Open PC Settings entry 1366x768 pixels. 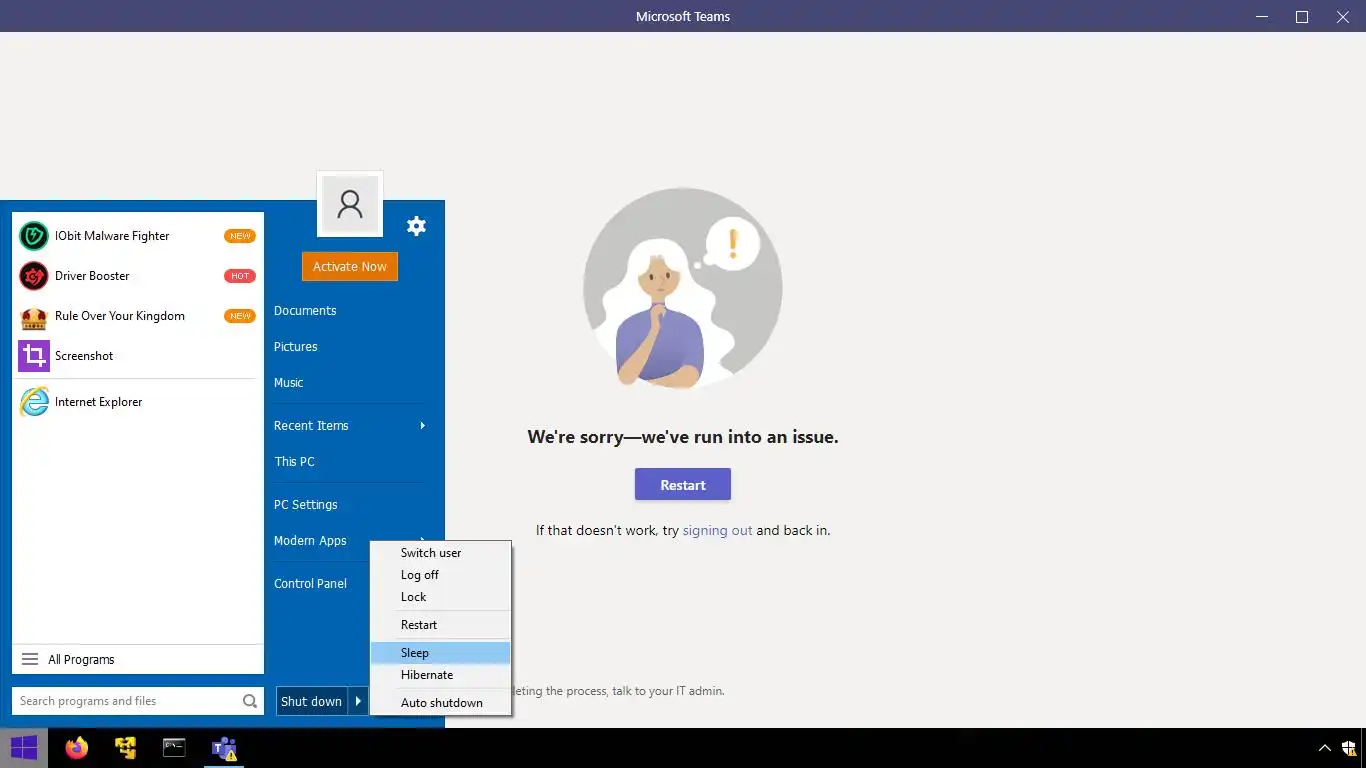click(306, 505)
